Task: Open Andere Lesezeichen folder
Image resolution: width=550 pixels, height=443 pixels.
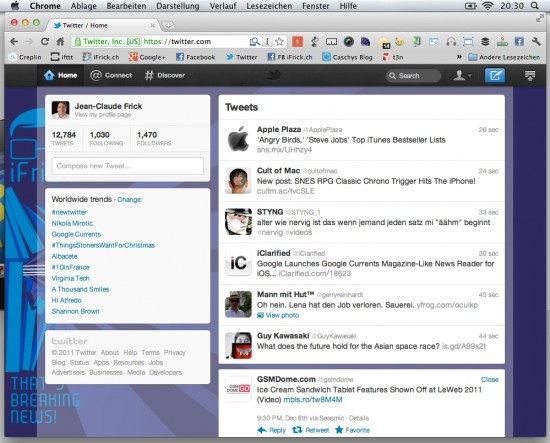Action: pyautogui.click(x=504, y=57)
